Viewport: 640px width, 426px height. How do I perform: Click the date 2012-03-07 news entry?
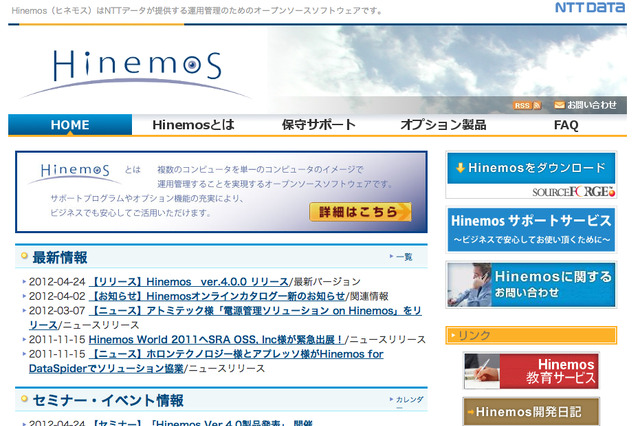click(57, 311)
